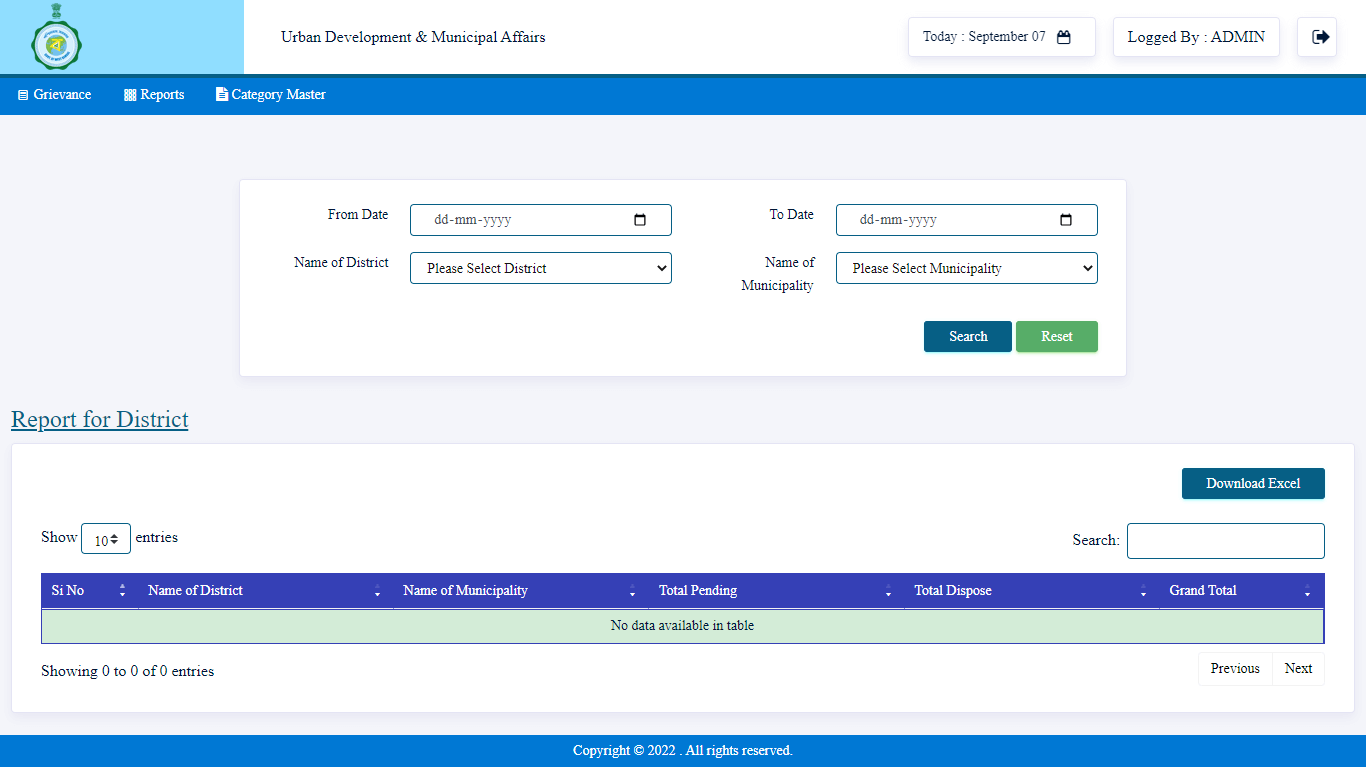1366x767 pixels.
Task: Click the government emblem logo
Action: point(57,37)
